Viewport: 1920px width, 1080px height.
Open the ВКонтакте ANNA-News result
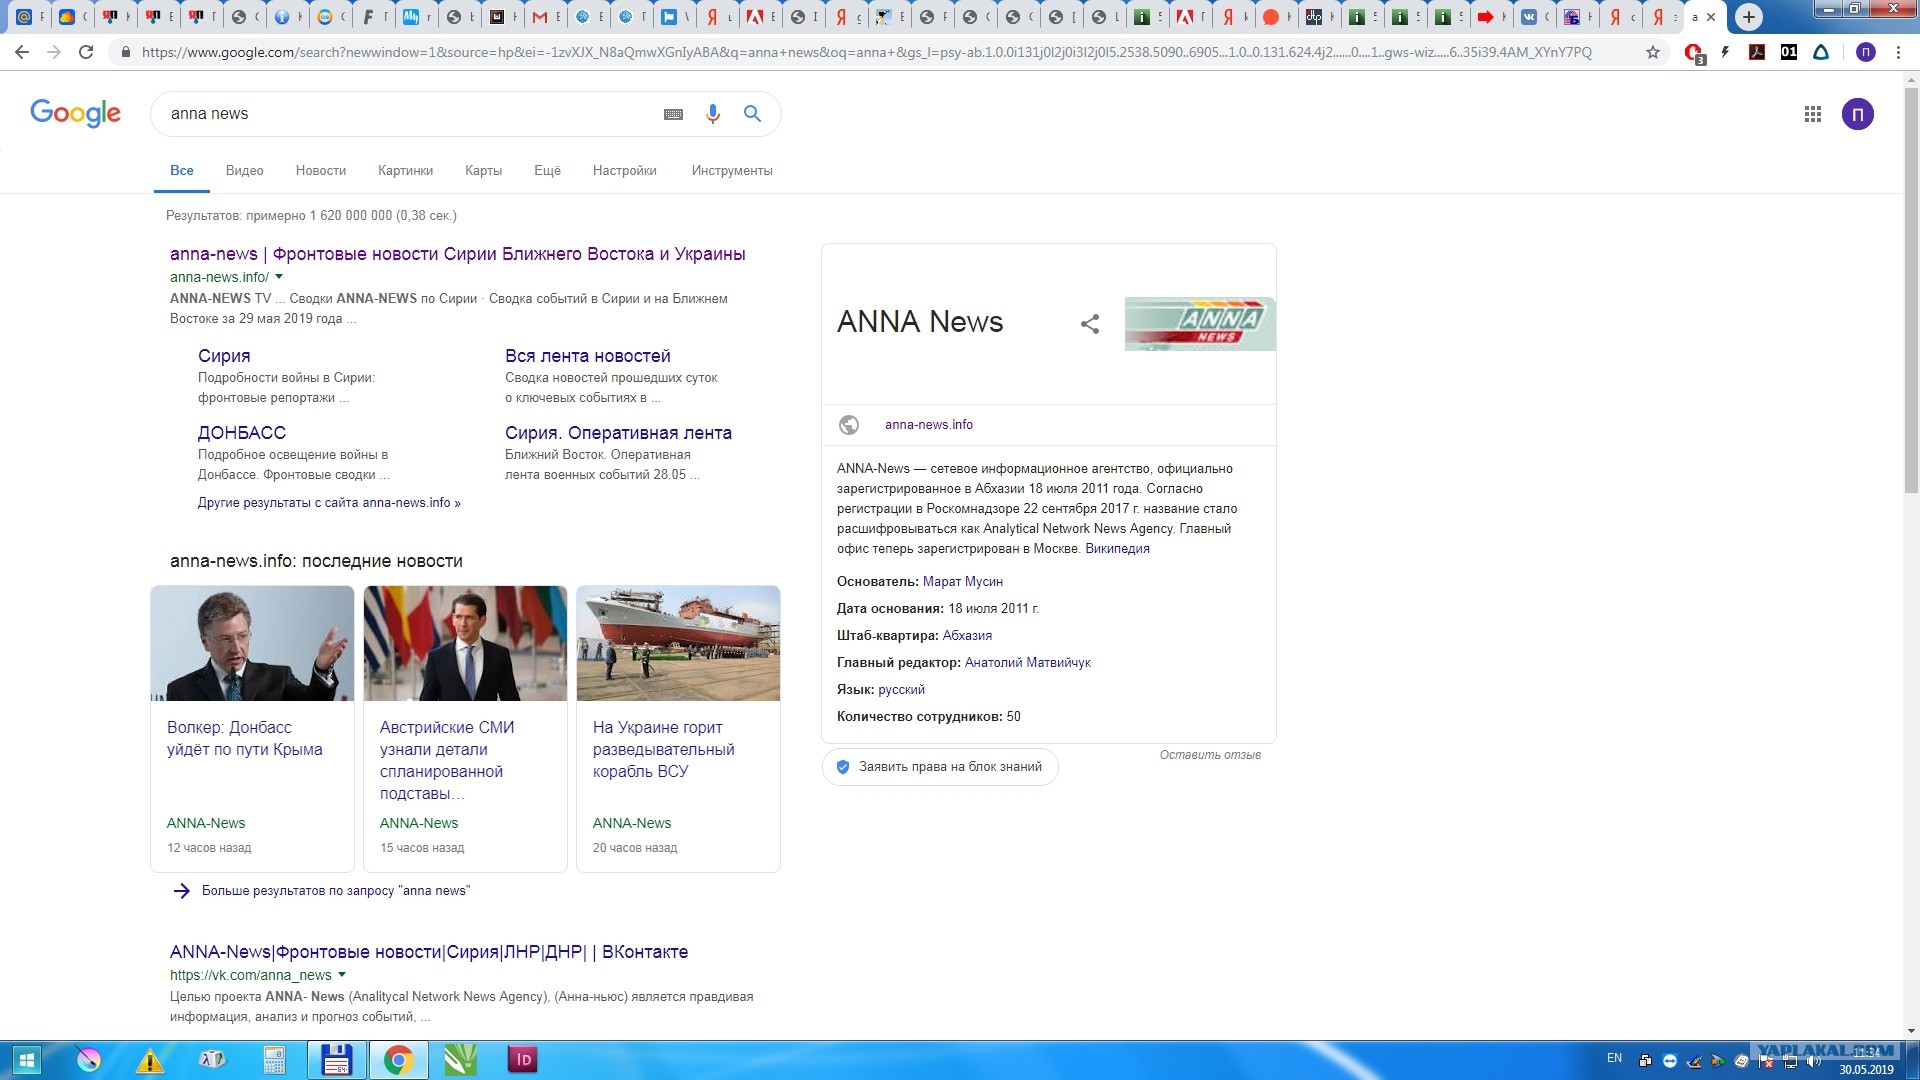429,952
